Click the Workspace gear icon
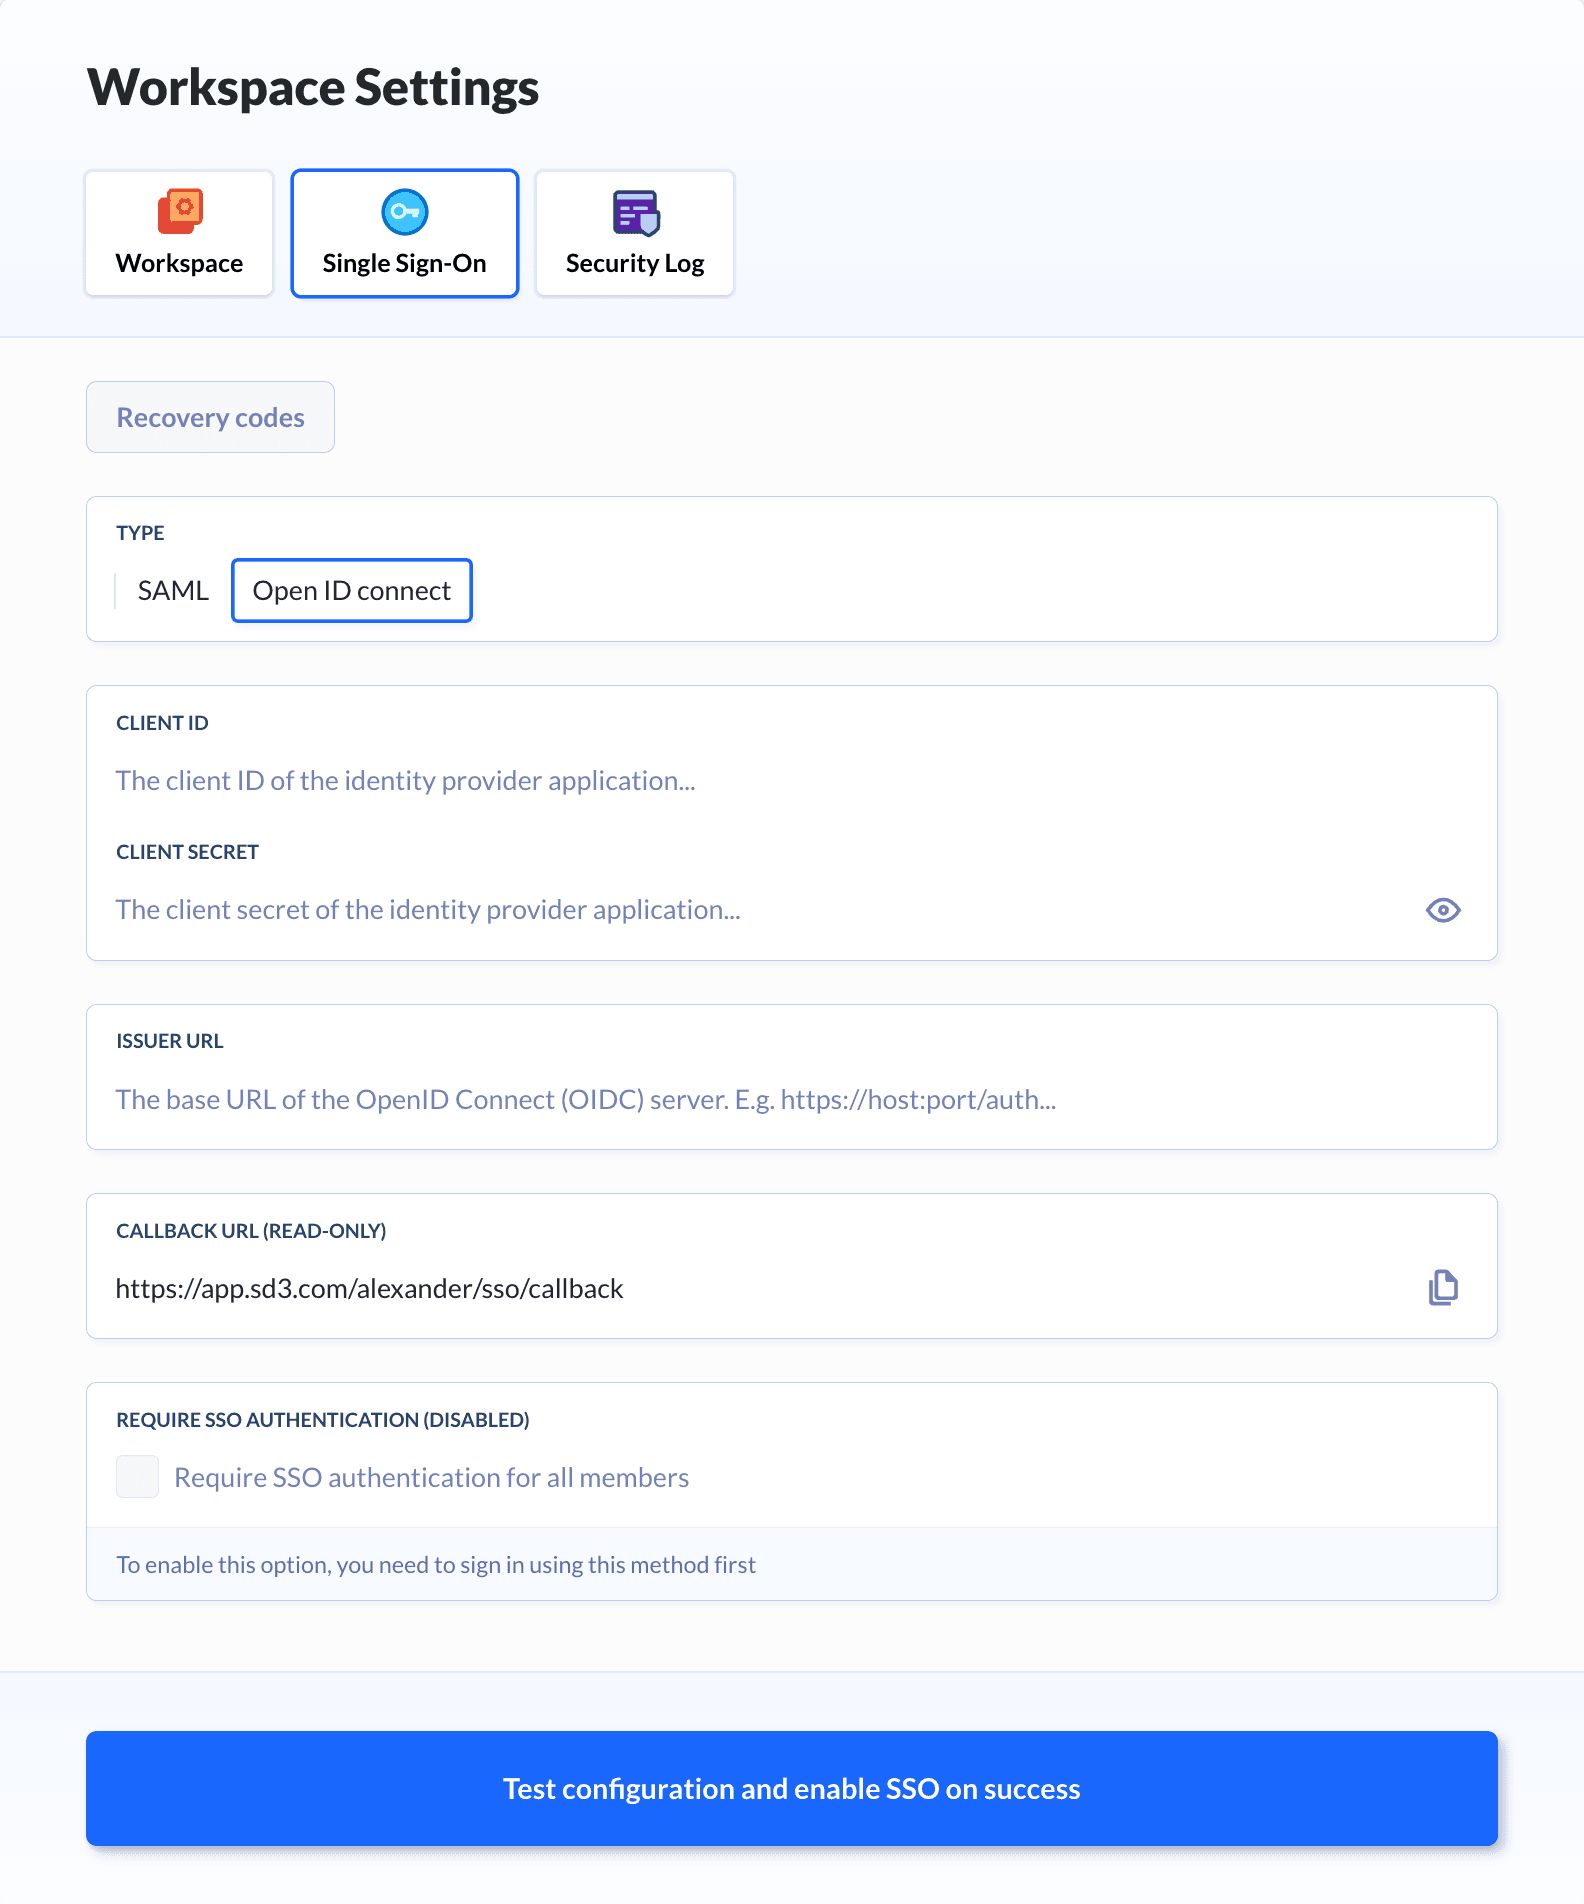The height and width of the screenshot is (1904, 1584). coord(182,211)
